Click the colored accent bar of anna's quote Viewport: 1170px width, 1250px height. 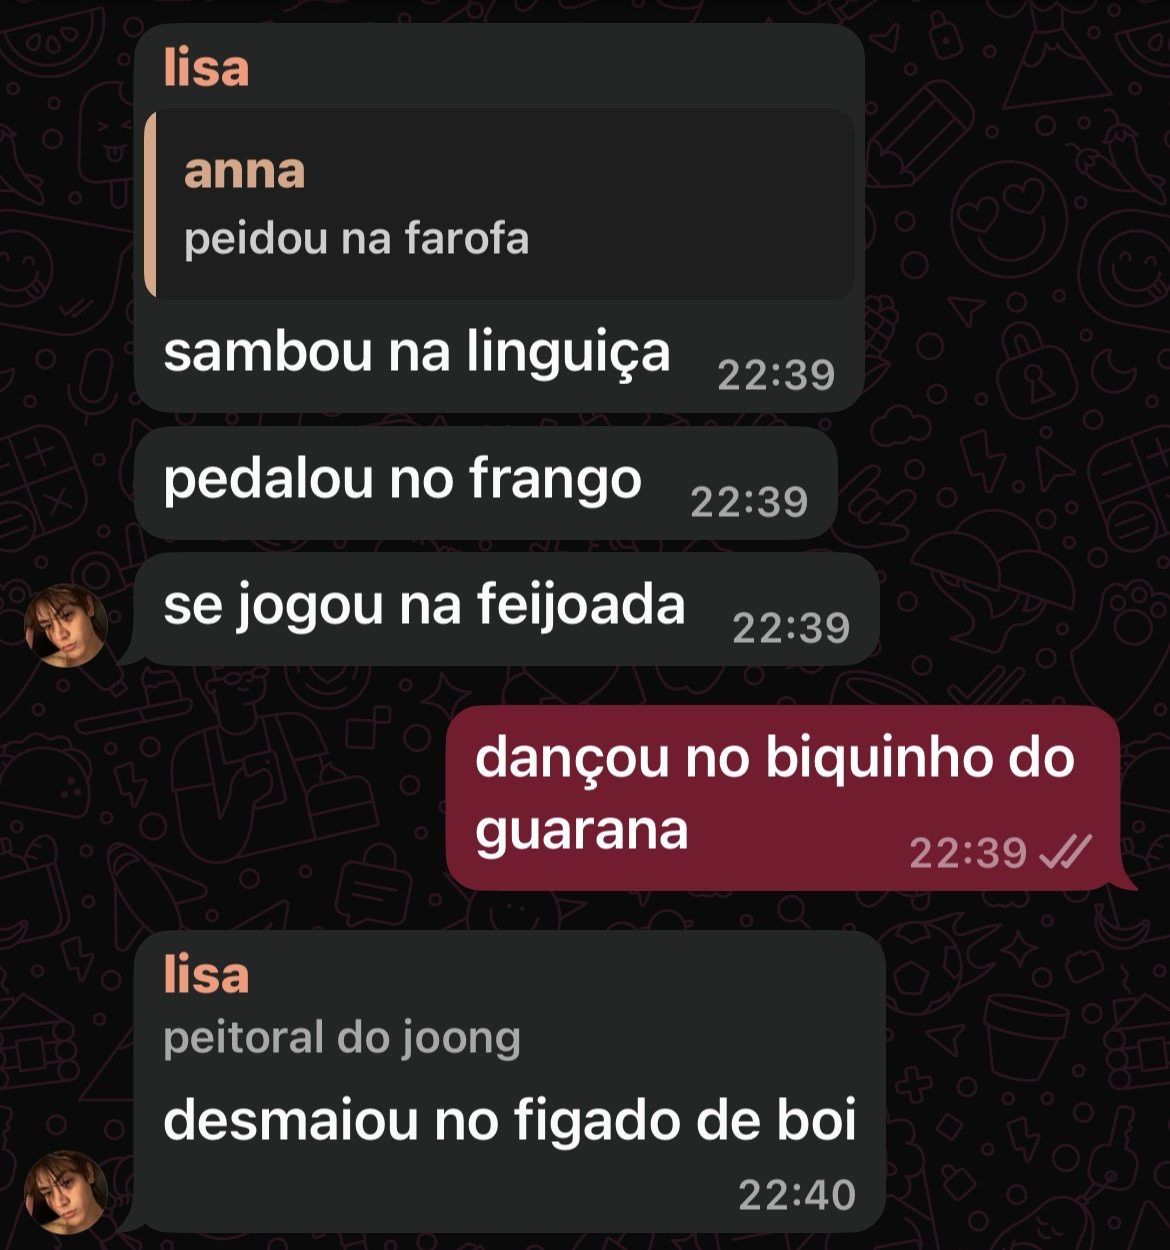pos(150,204)
